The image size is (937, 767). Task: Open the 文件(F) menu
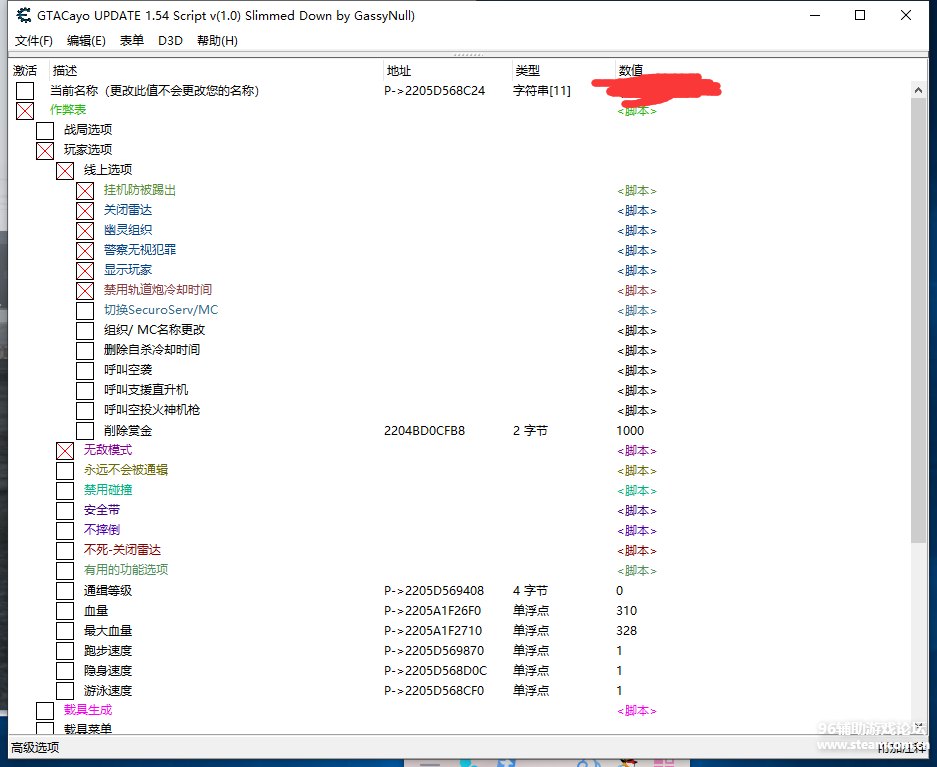pos(33,40)
